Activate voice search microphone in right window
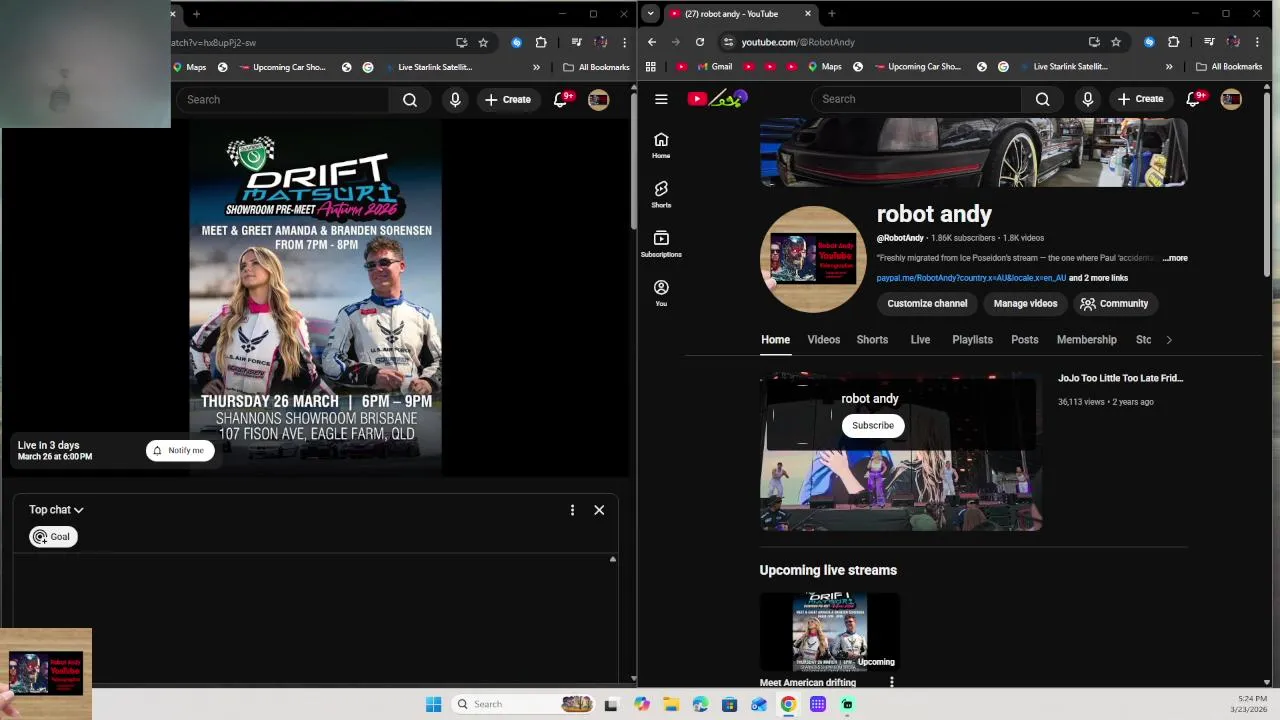Image resolution: width=1280 pixels, height=720 pixels. 1088,99
